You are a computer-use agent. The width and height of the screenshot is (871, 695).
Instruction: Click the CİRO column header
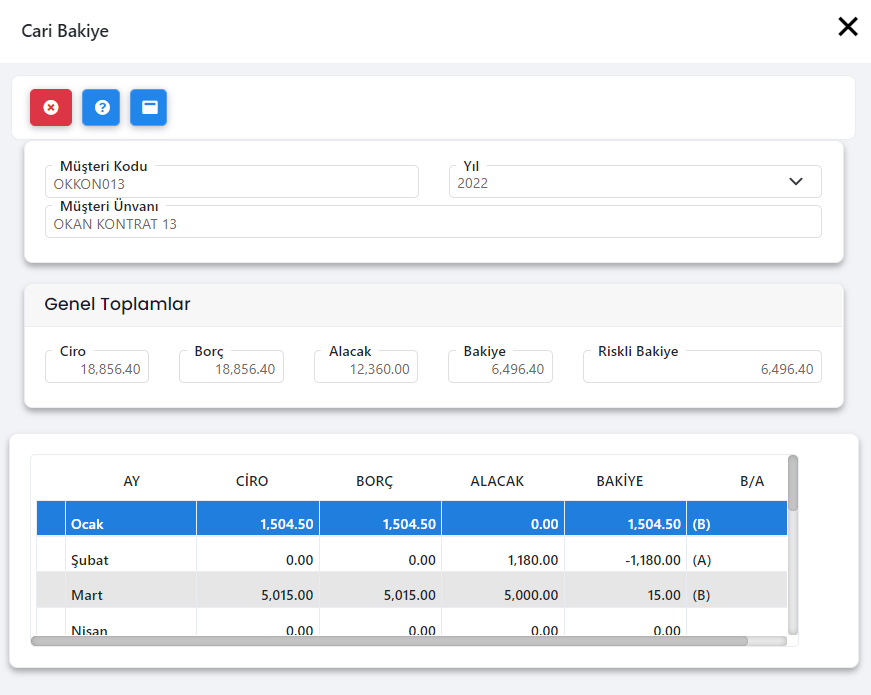[252, 481]
